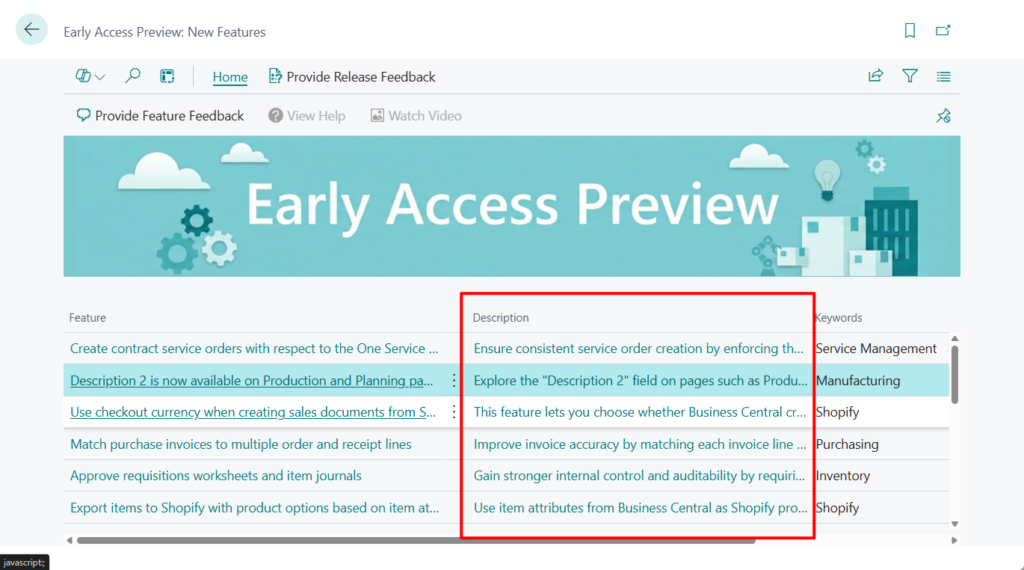The height and width of the screenshot is (570, 1024).
Task: Expand the Copilot dropdown chevron
Action: click(99, 77)
